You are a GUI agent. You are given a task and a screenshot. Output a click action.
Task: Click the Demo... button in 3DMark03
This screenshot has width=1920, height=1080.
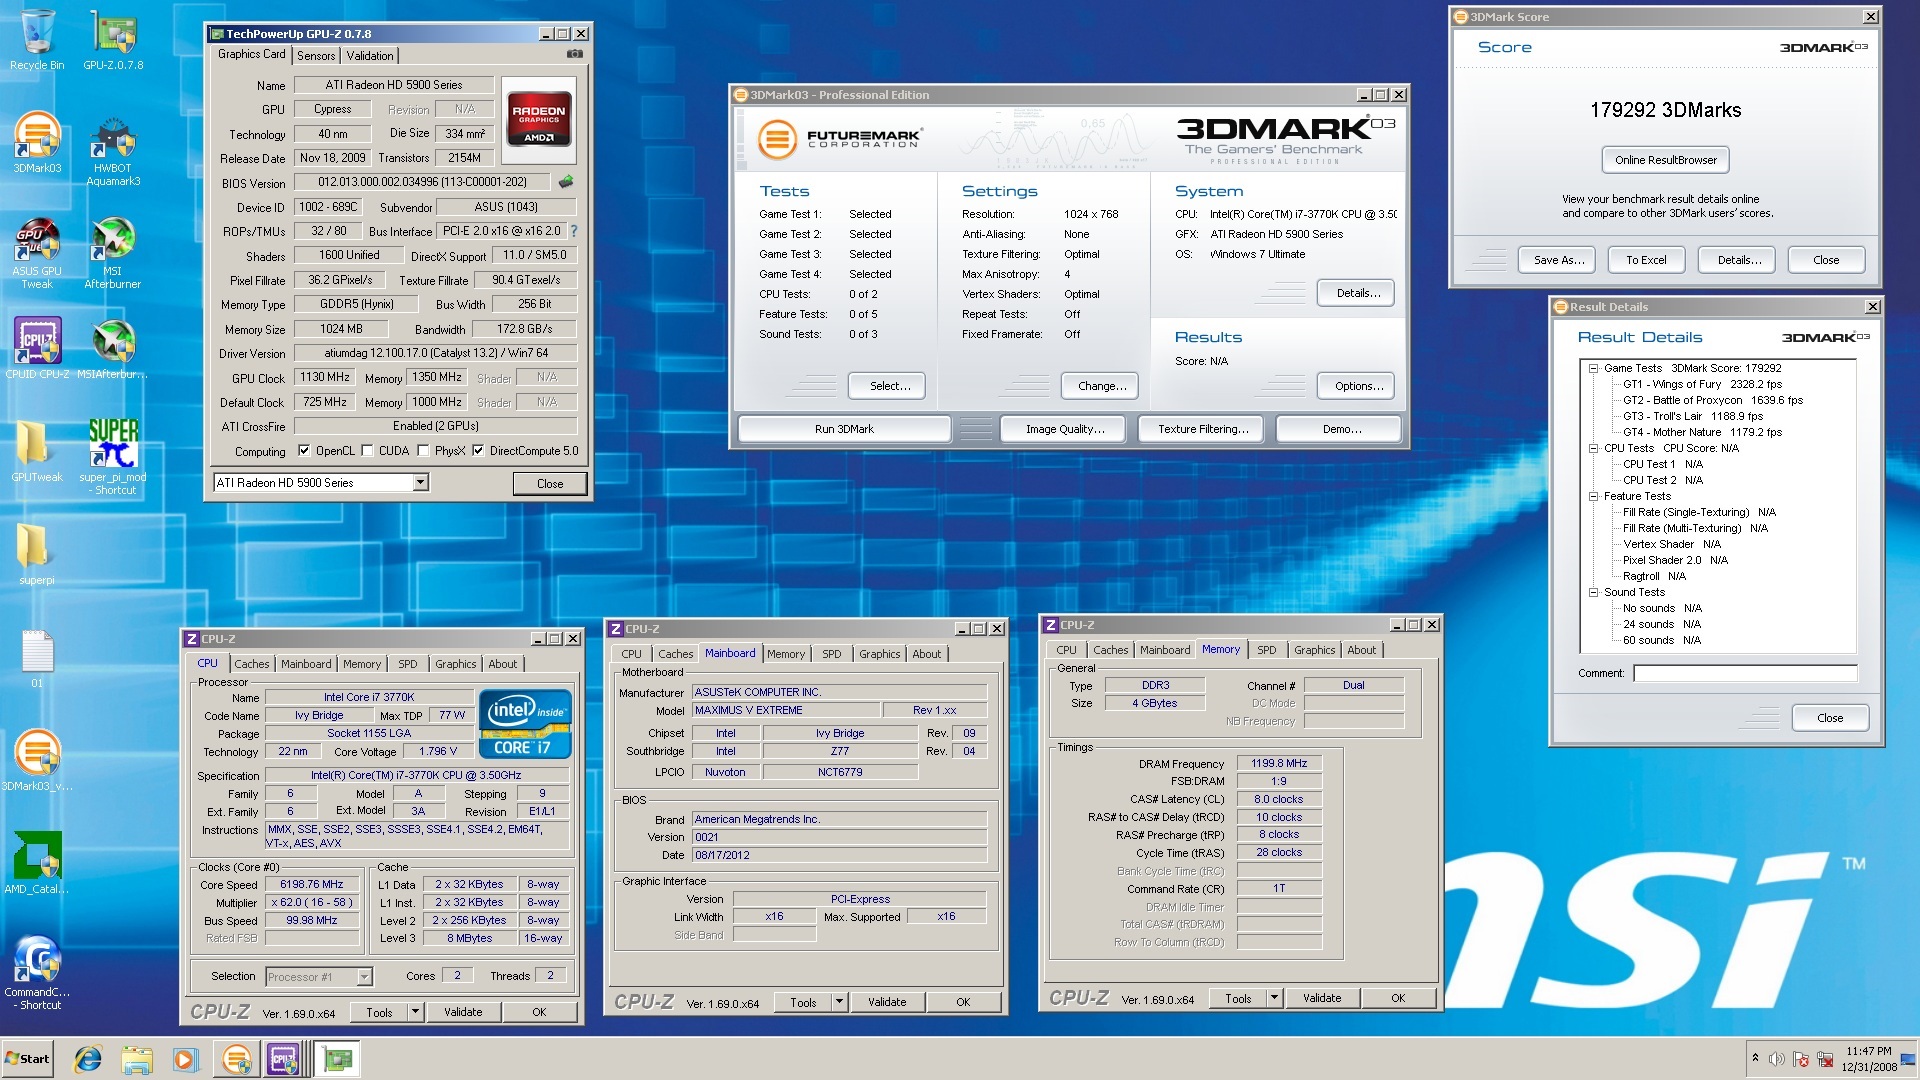tap(1341, 429)
